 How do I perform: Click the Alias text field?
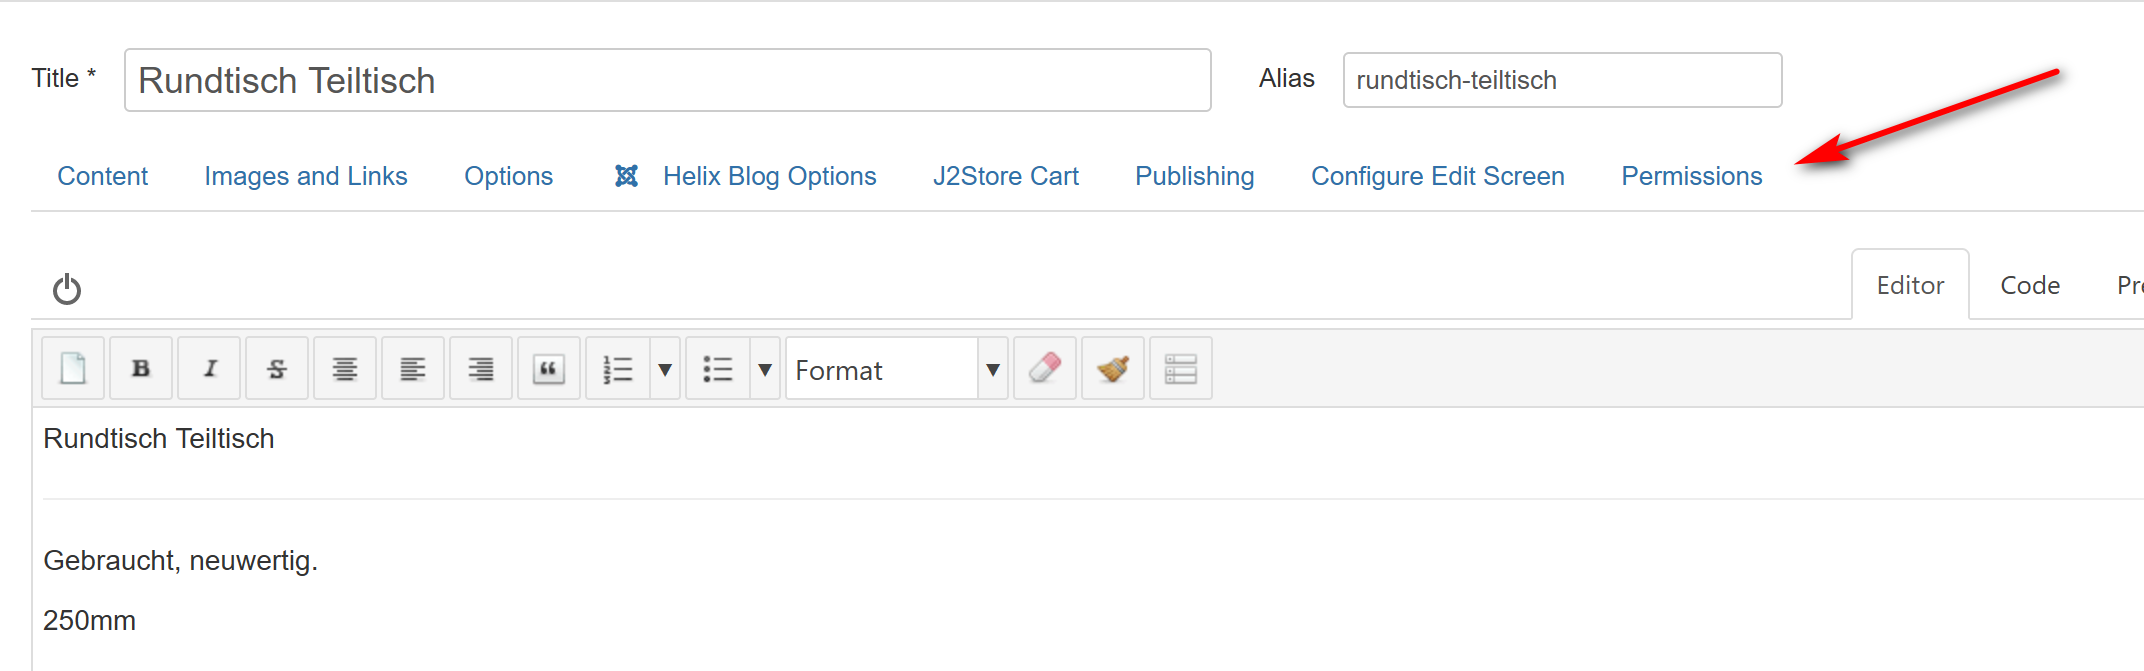pyautogui.click(x=1562, y=80)
